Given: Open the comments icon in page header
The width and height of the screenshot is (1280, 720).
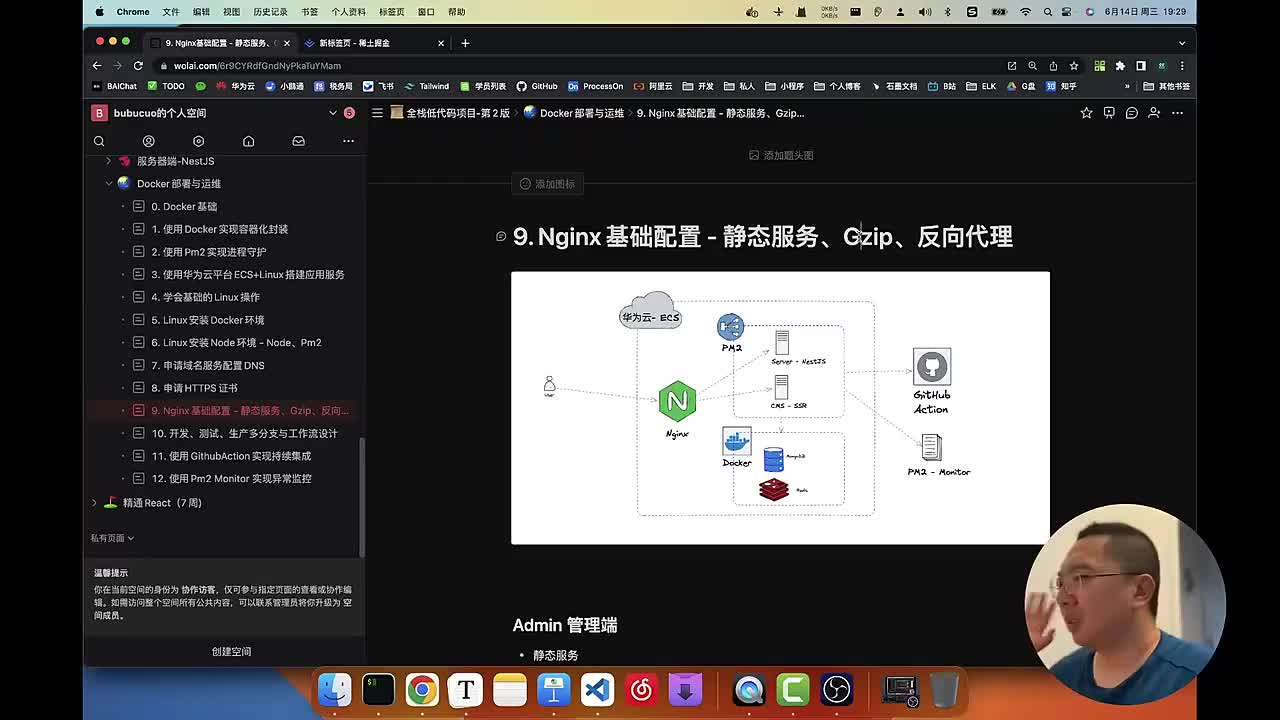Looking at the screenshot, I should (1109, 113).
